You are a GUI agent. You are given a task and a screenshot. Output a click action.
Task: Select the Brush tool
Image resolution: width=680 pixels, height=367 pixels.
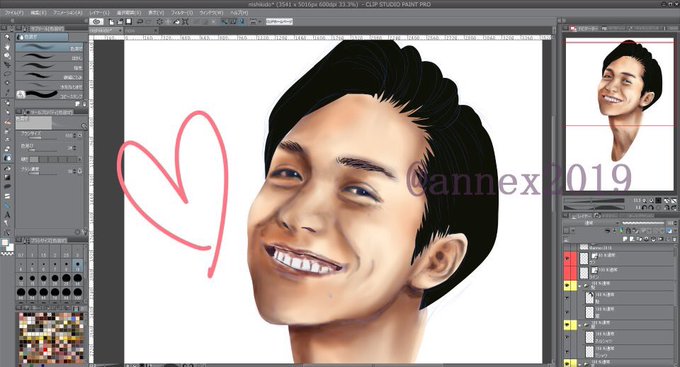pyautogui.click(x=7, y=122)
